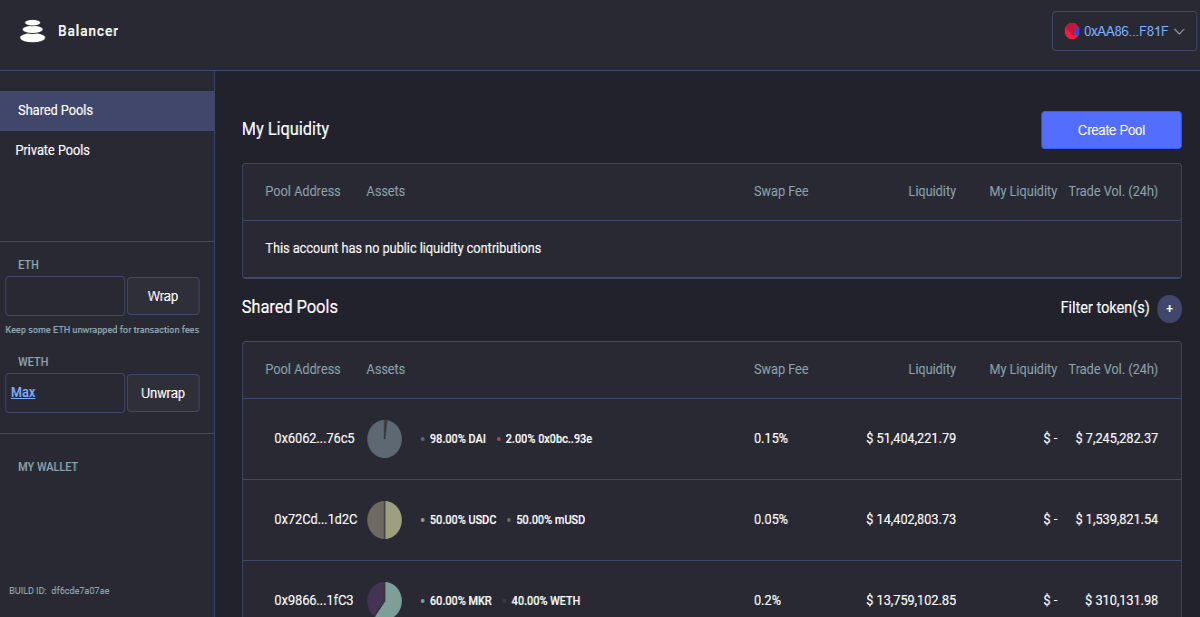This screenshot has height=617, width=1200.
Task: Click the Balancer stacked-stones logo
Action: (x=33, y=31)
